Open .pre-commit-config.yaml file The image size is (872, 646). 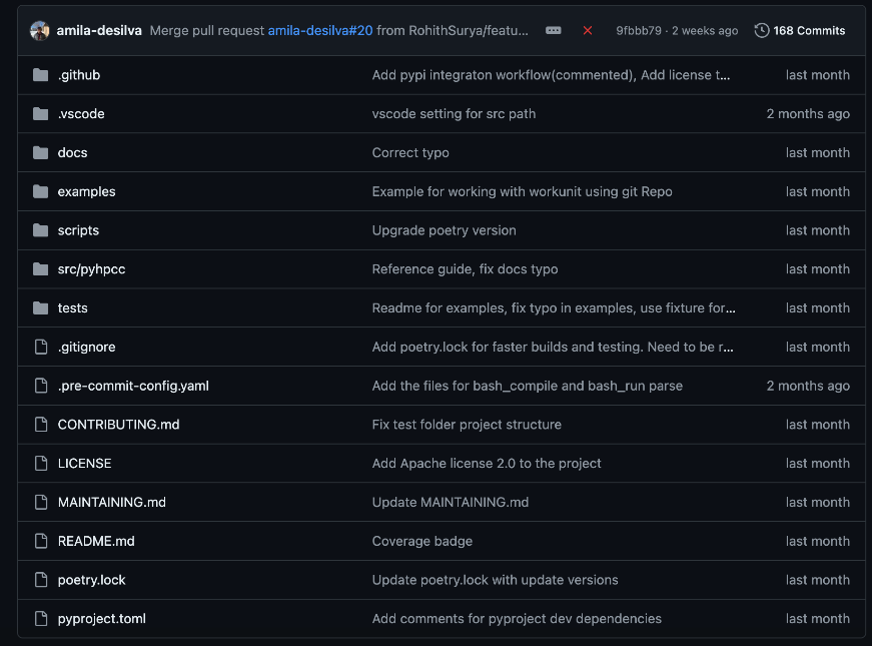[x=133, y=386]
